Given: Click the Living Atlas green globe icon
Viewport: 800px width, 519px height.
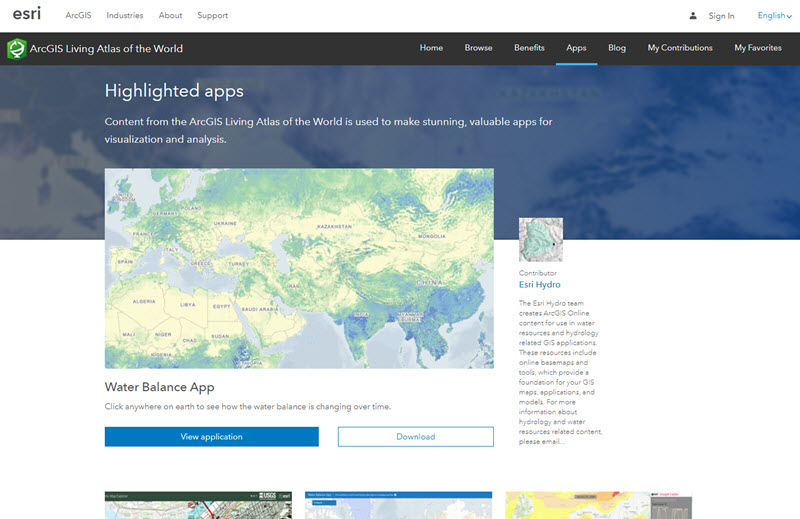Looking at the screenshot, I should pyautogui.click(x=17, y=49).
